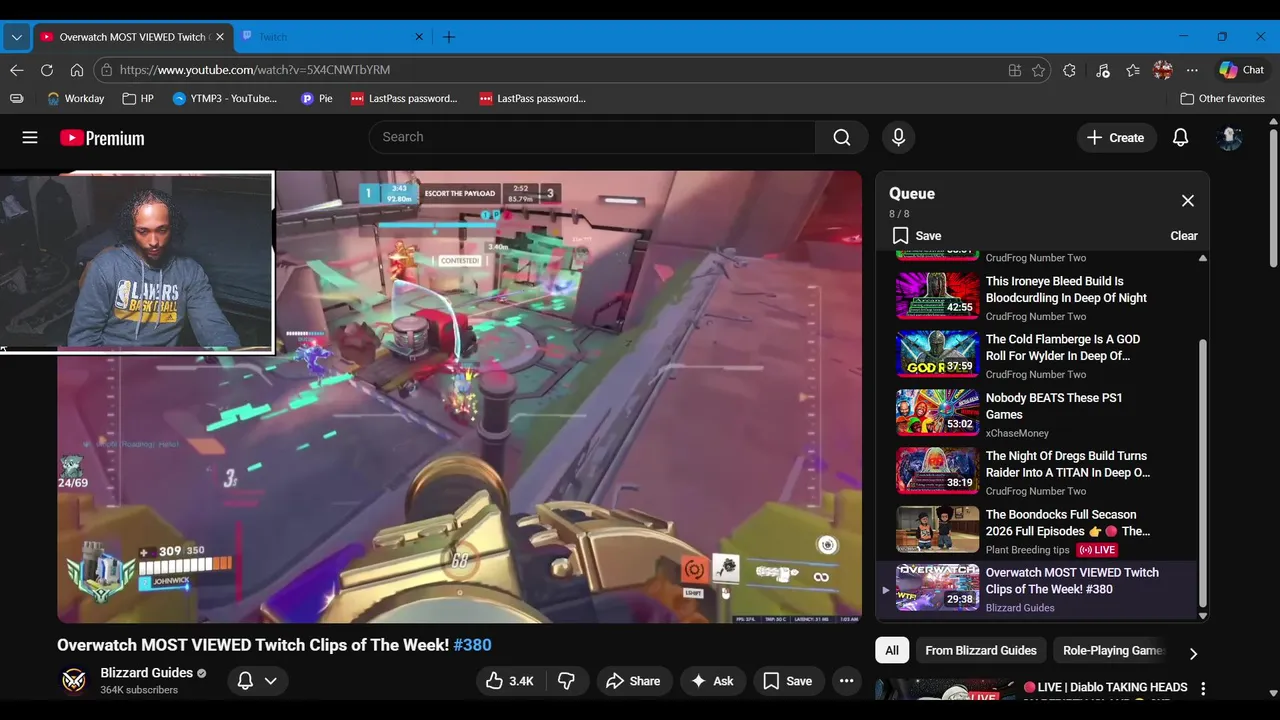Open options for the Diablo live video
Image resolution: width=1280 pixels, height=720 pixels.
(x=1203, y=689)
